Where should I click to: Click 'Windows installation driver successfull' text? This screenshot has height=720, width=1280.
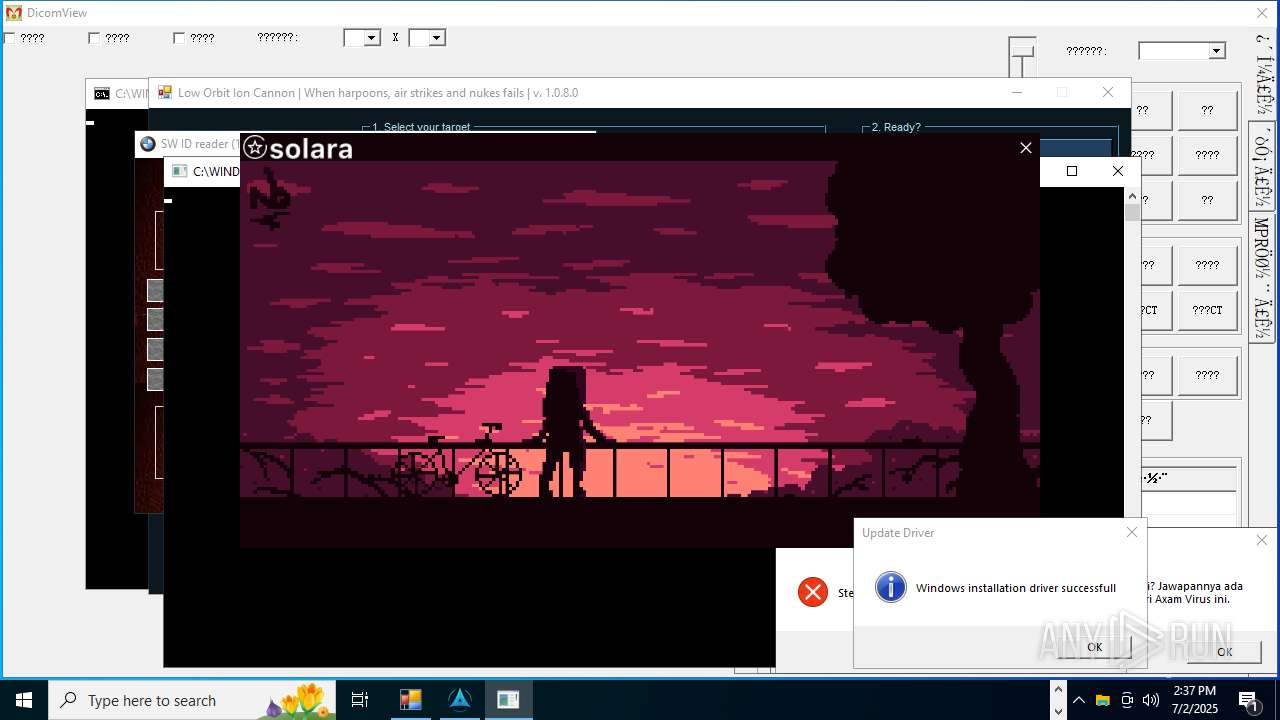(1016, 588)
